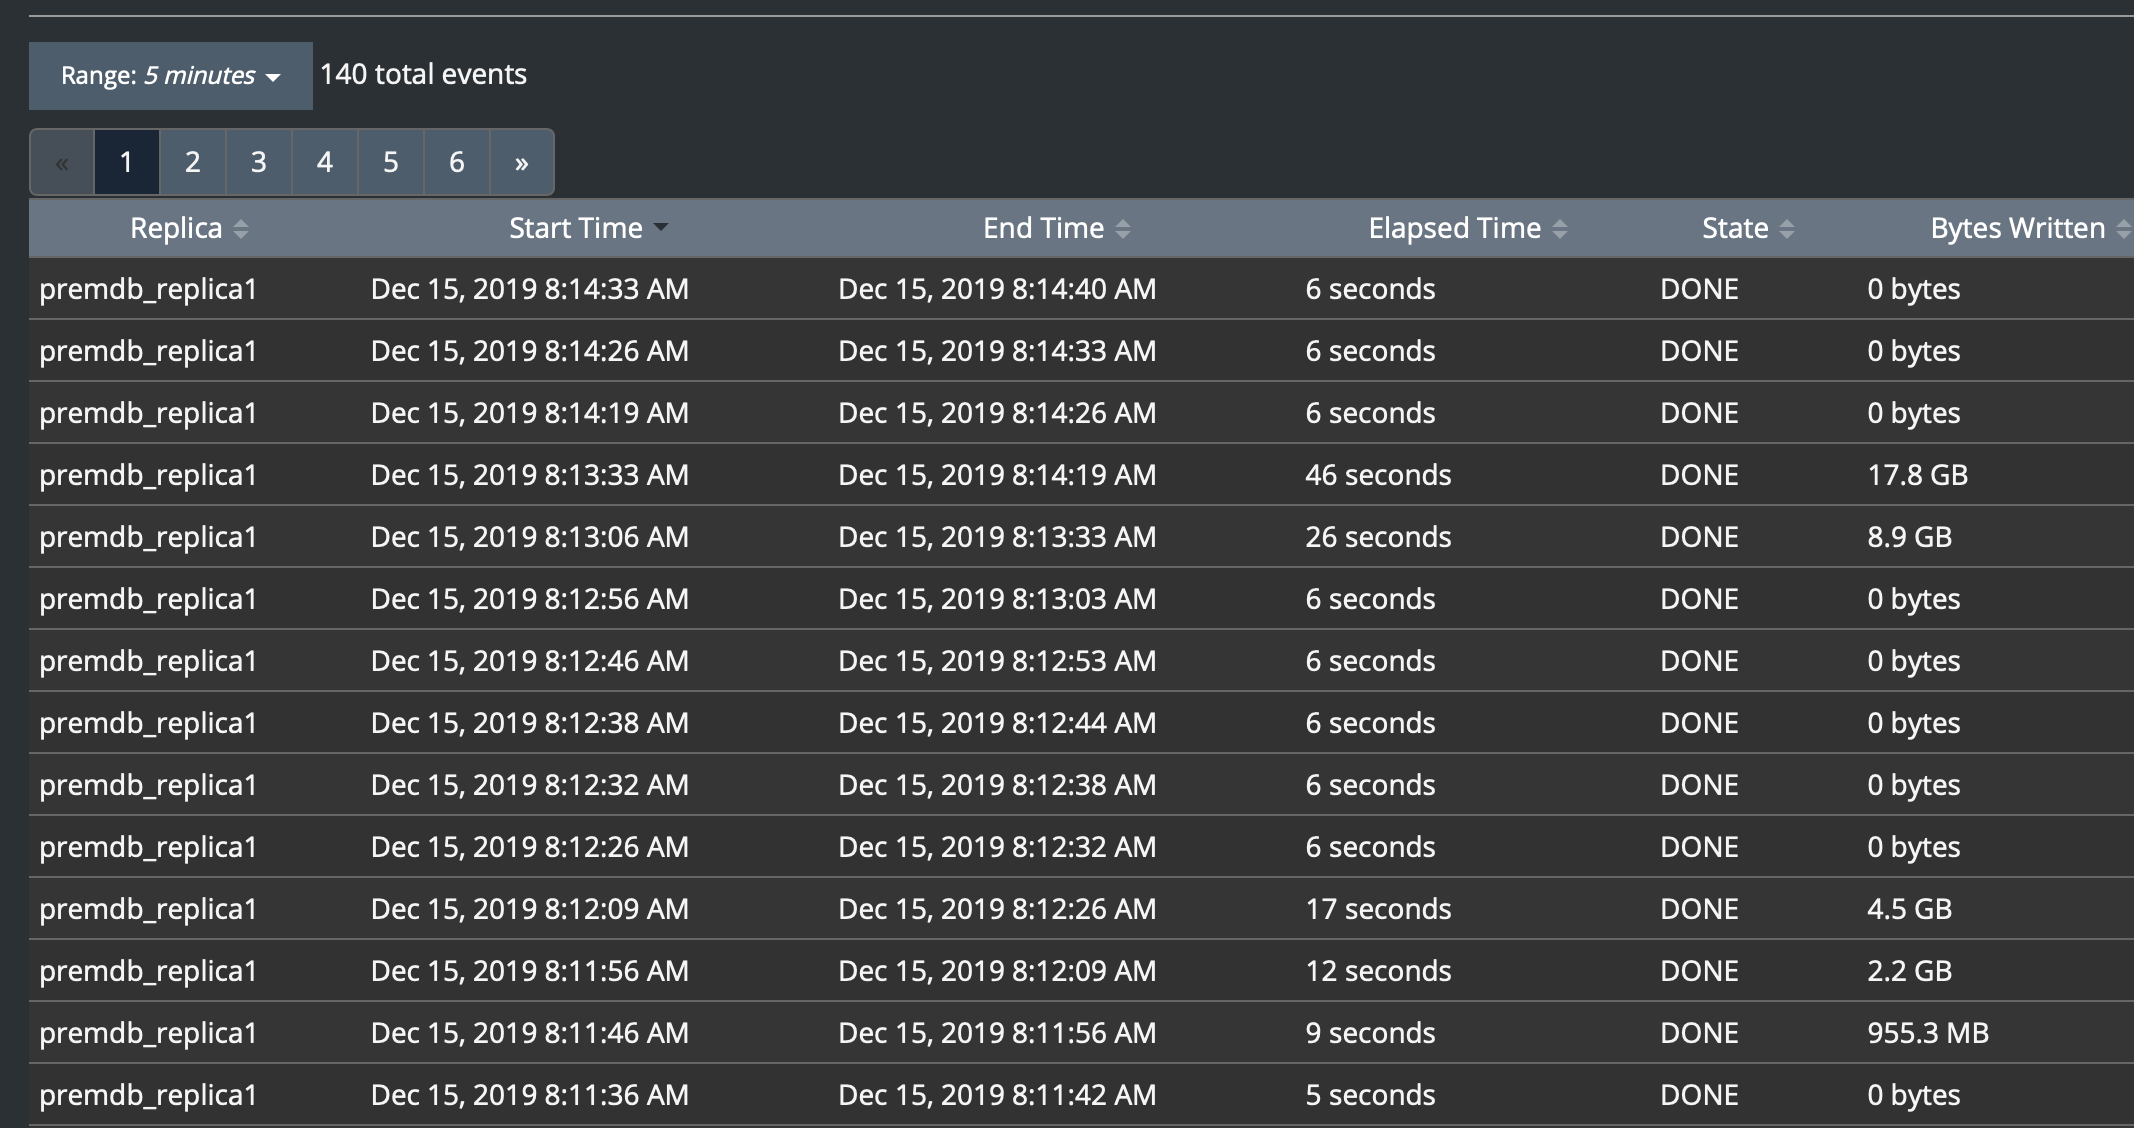Sort by Elapsed Time icon

click(1560, 229)
